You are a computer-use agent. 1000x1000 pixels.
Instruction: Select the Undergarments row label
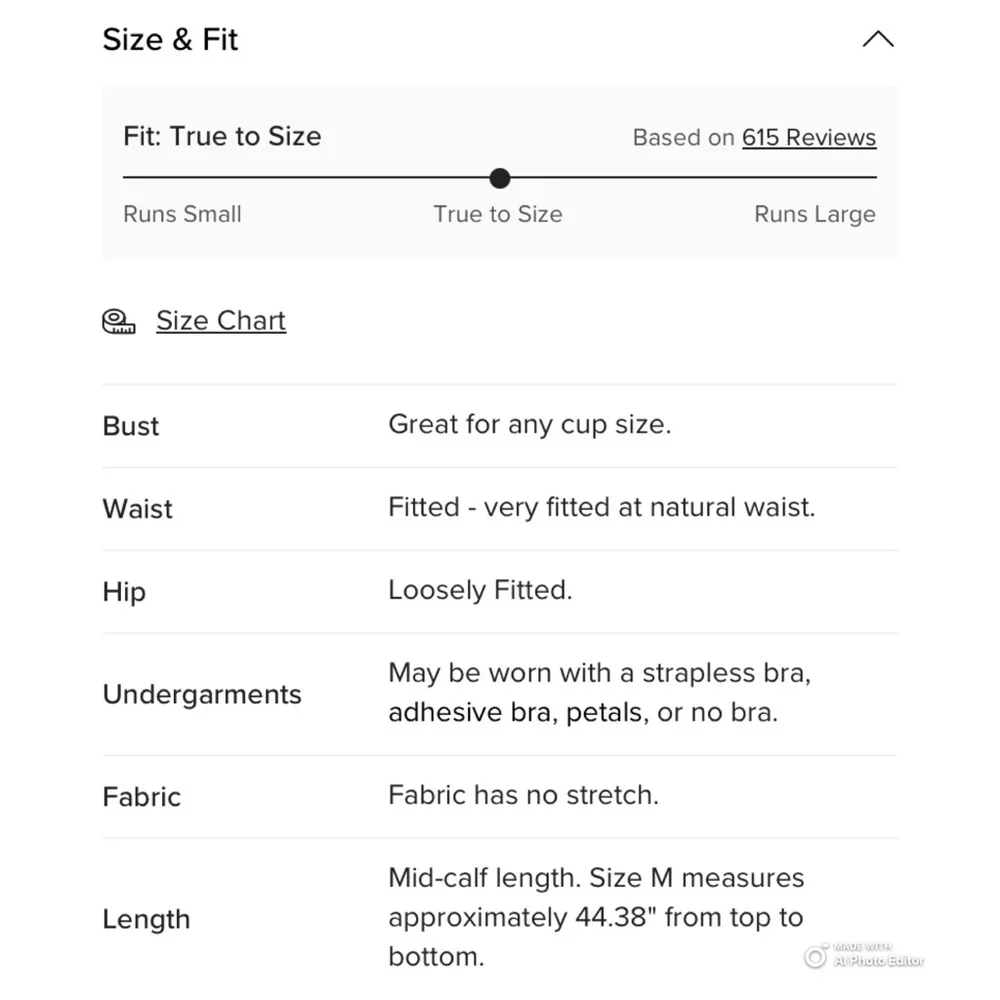pyautogui.click(x=202, y=695)
